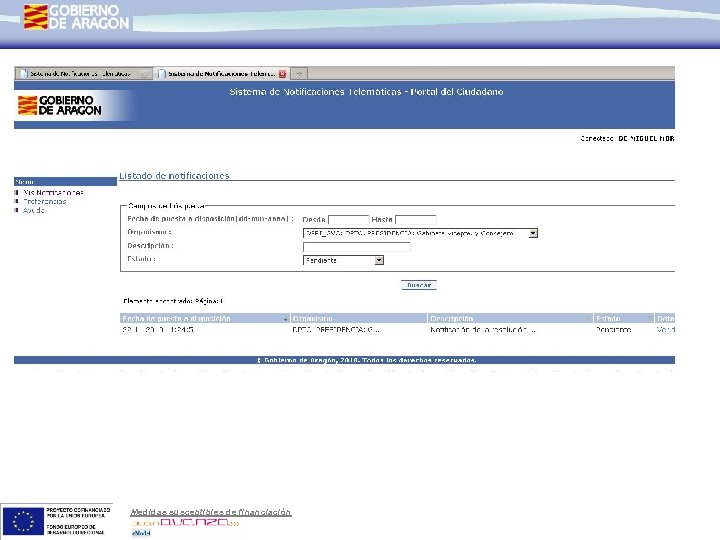Click Medidas susceptibles de financiación link
720x540 pixels.
(211, 512)
